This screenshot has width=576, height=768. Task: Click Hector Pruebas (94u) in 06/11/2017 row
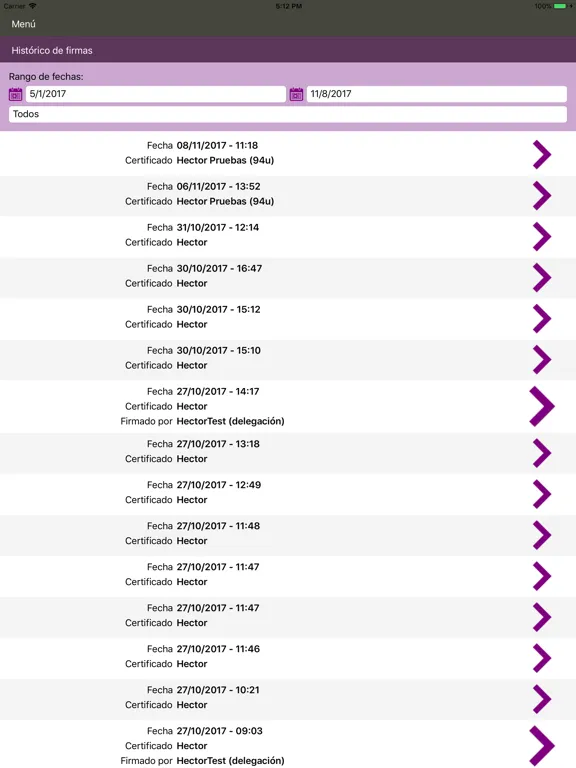click(x=225, y=202)
